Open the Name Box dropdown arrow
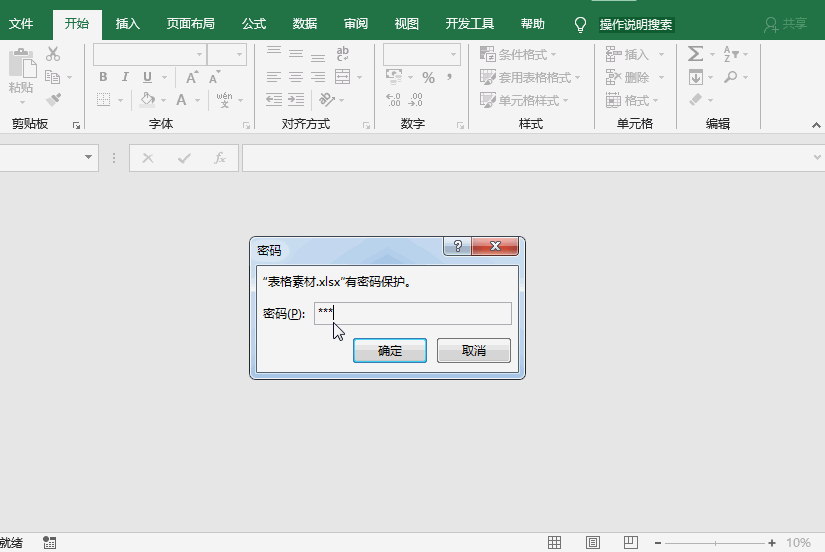The height and width of the screenshot is (552, 825). pyautogui.click(x=89, y=158)
